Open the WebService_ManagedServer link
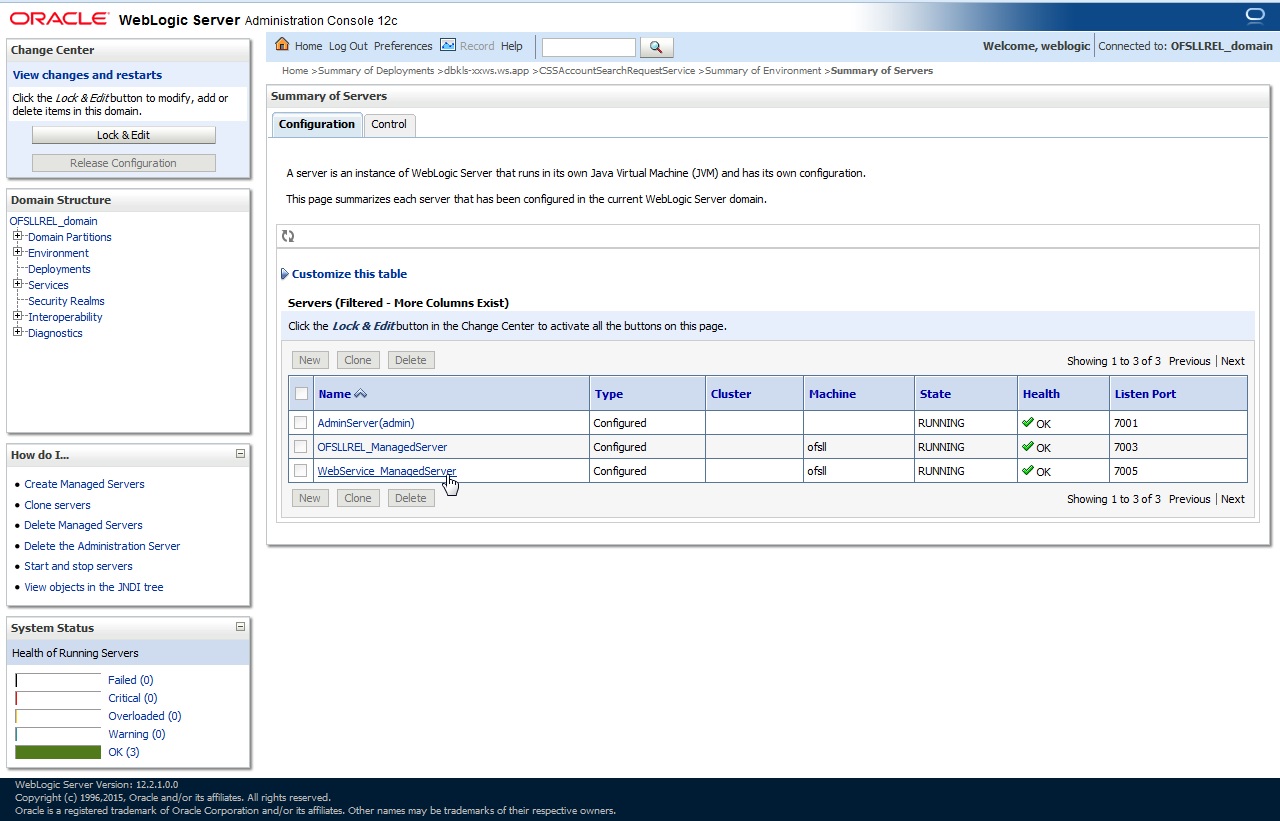This screenshot has width=1280, height=821. (x=386, y=471)
